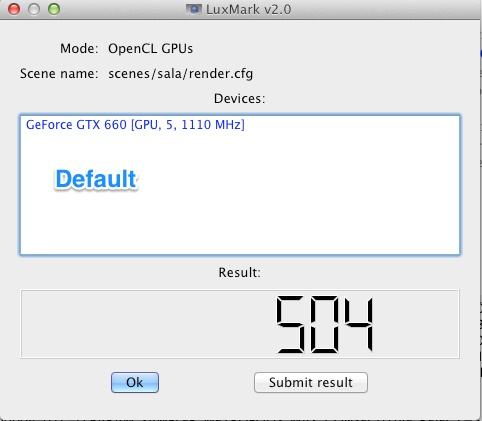Click the digit 4 in result display
The height and width of the screenshot is (421, 482).
point(359,324)
